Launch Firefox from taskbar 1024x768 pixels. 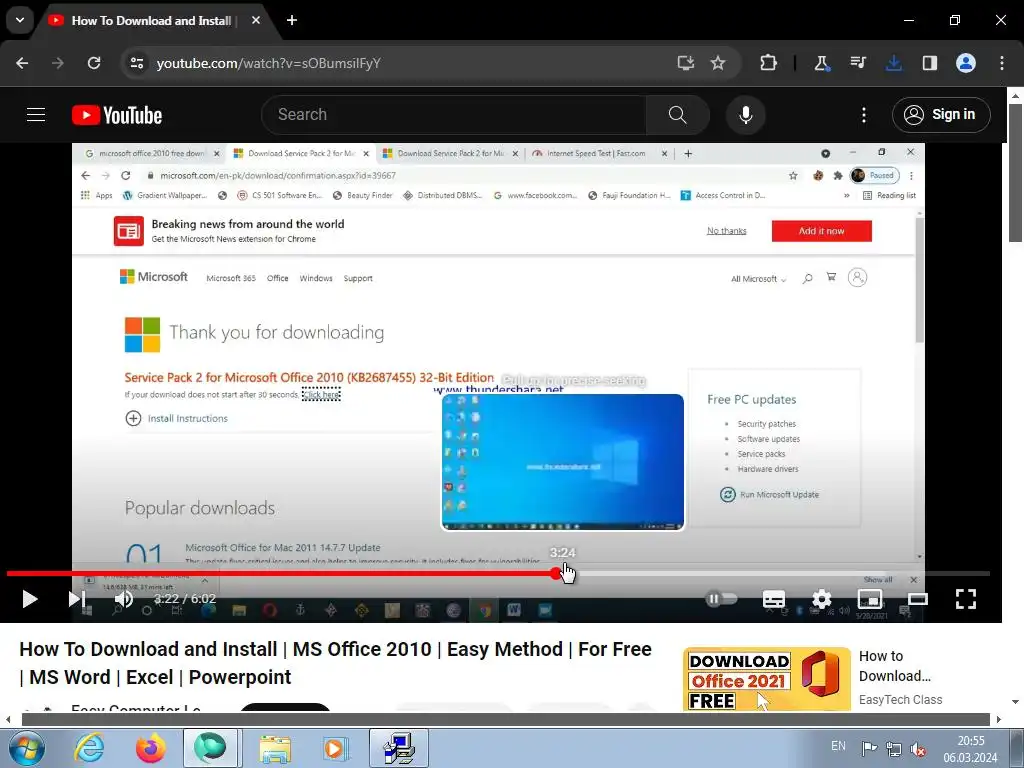click(x=150, y=748)
